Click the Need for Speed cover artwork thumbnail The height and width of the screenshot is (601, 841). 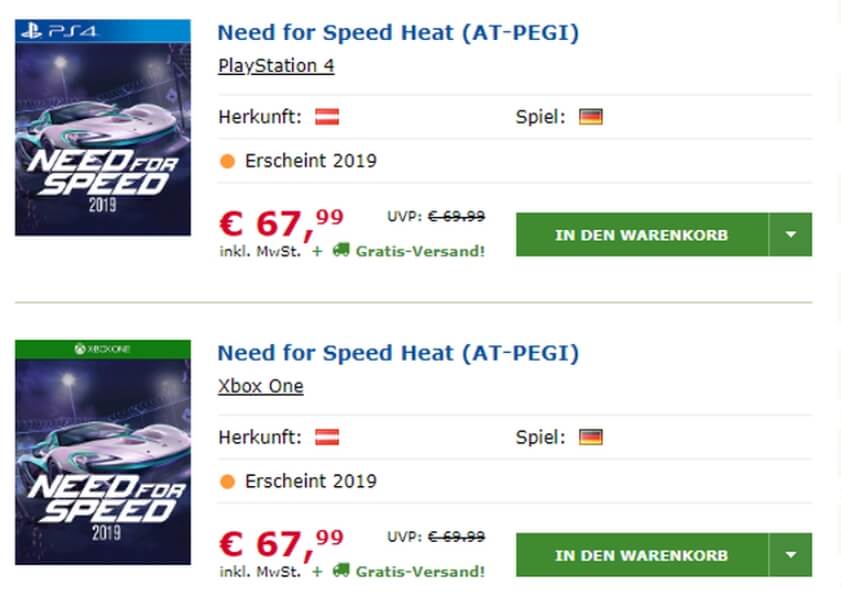[104, 127]
